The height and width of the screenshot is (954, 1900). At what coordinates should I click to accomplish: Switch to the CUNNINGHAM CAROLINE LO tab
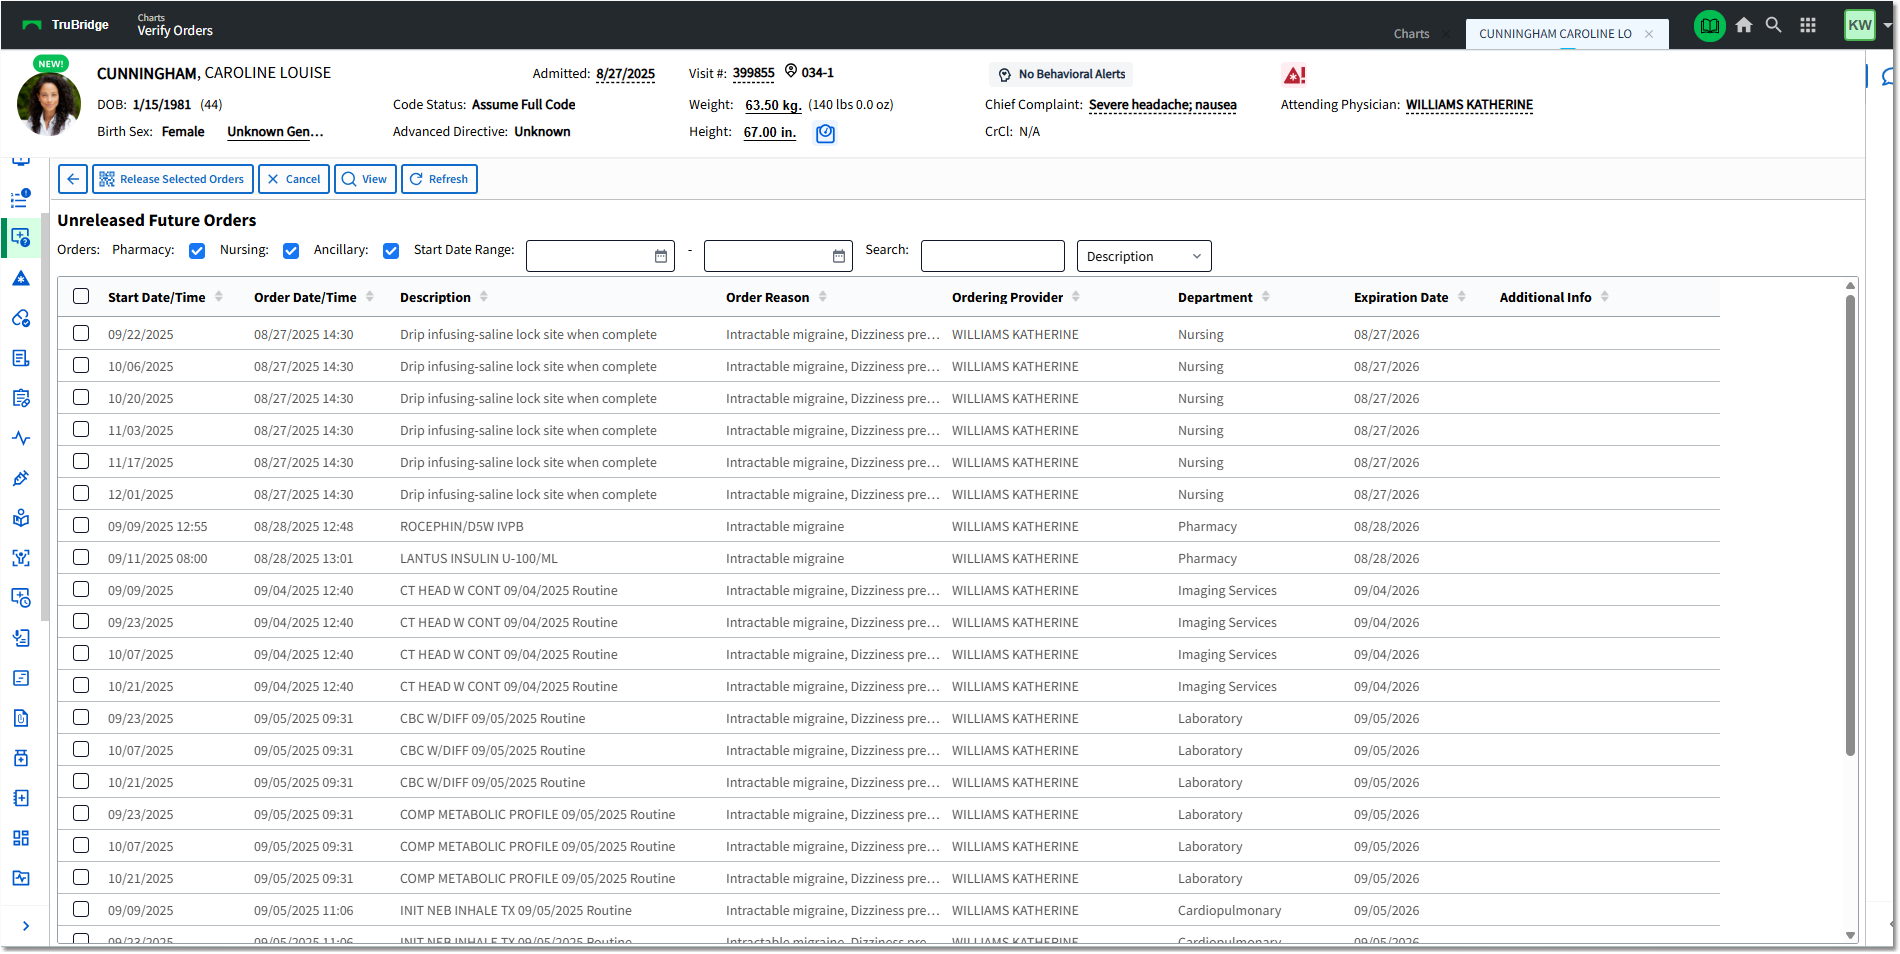tap(1555, 33)
